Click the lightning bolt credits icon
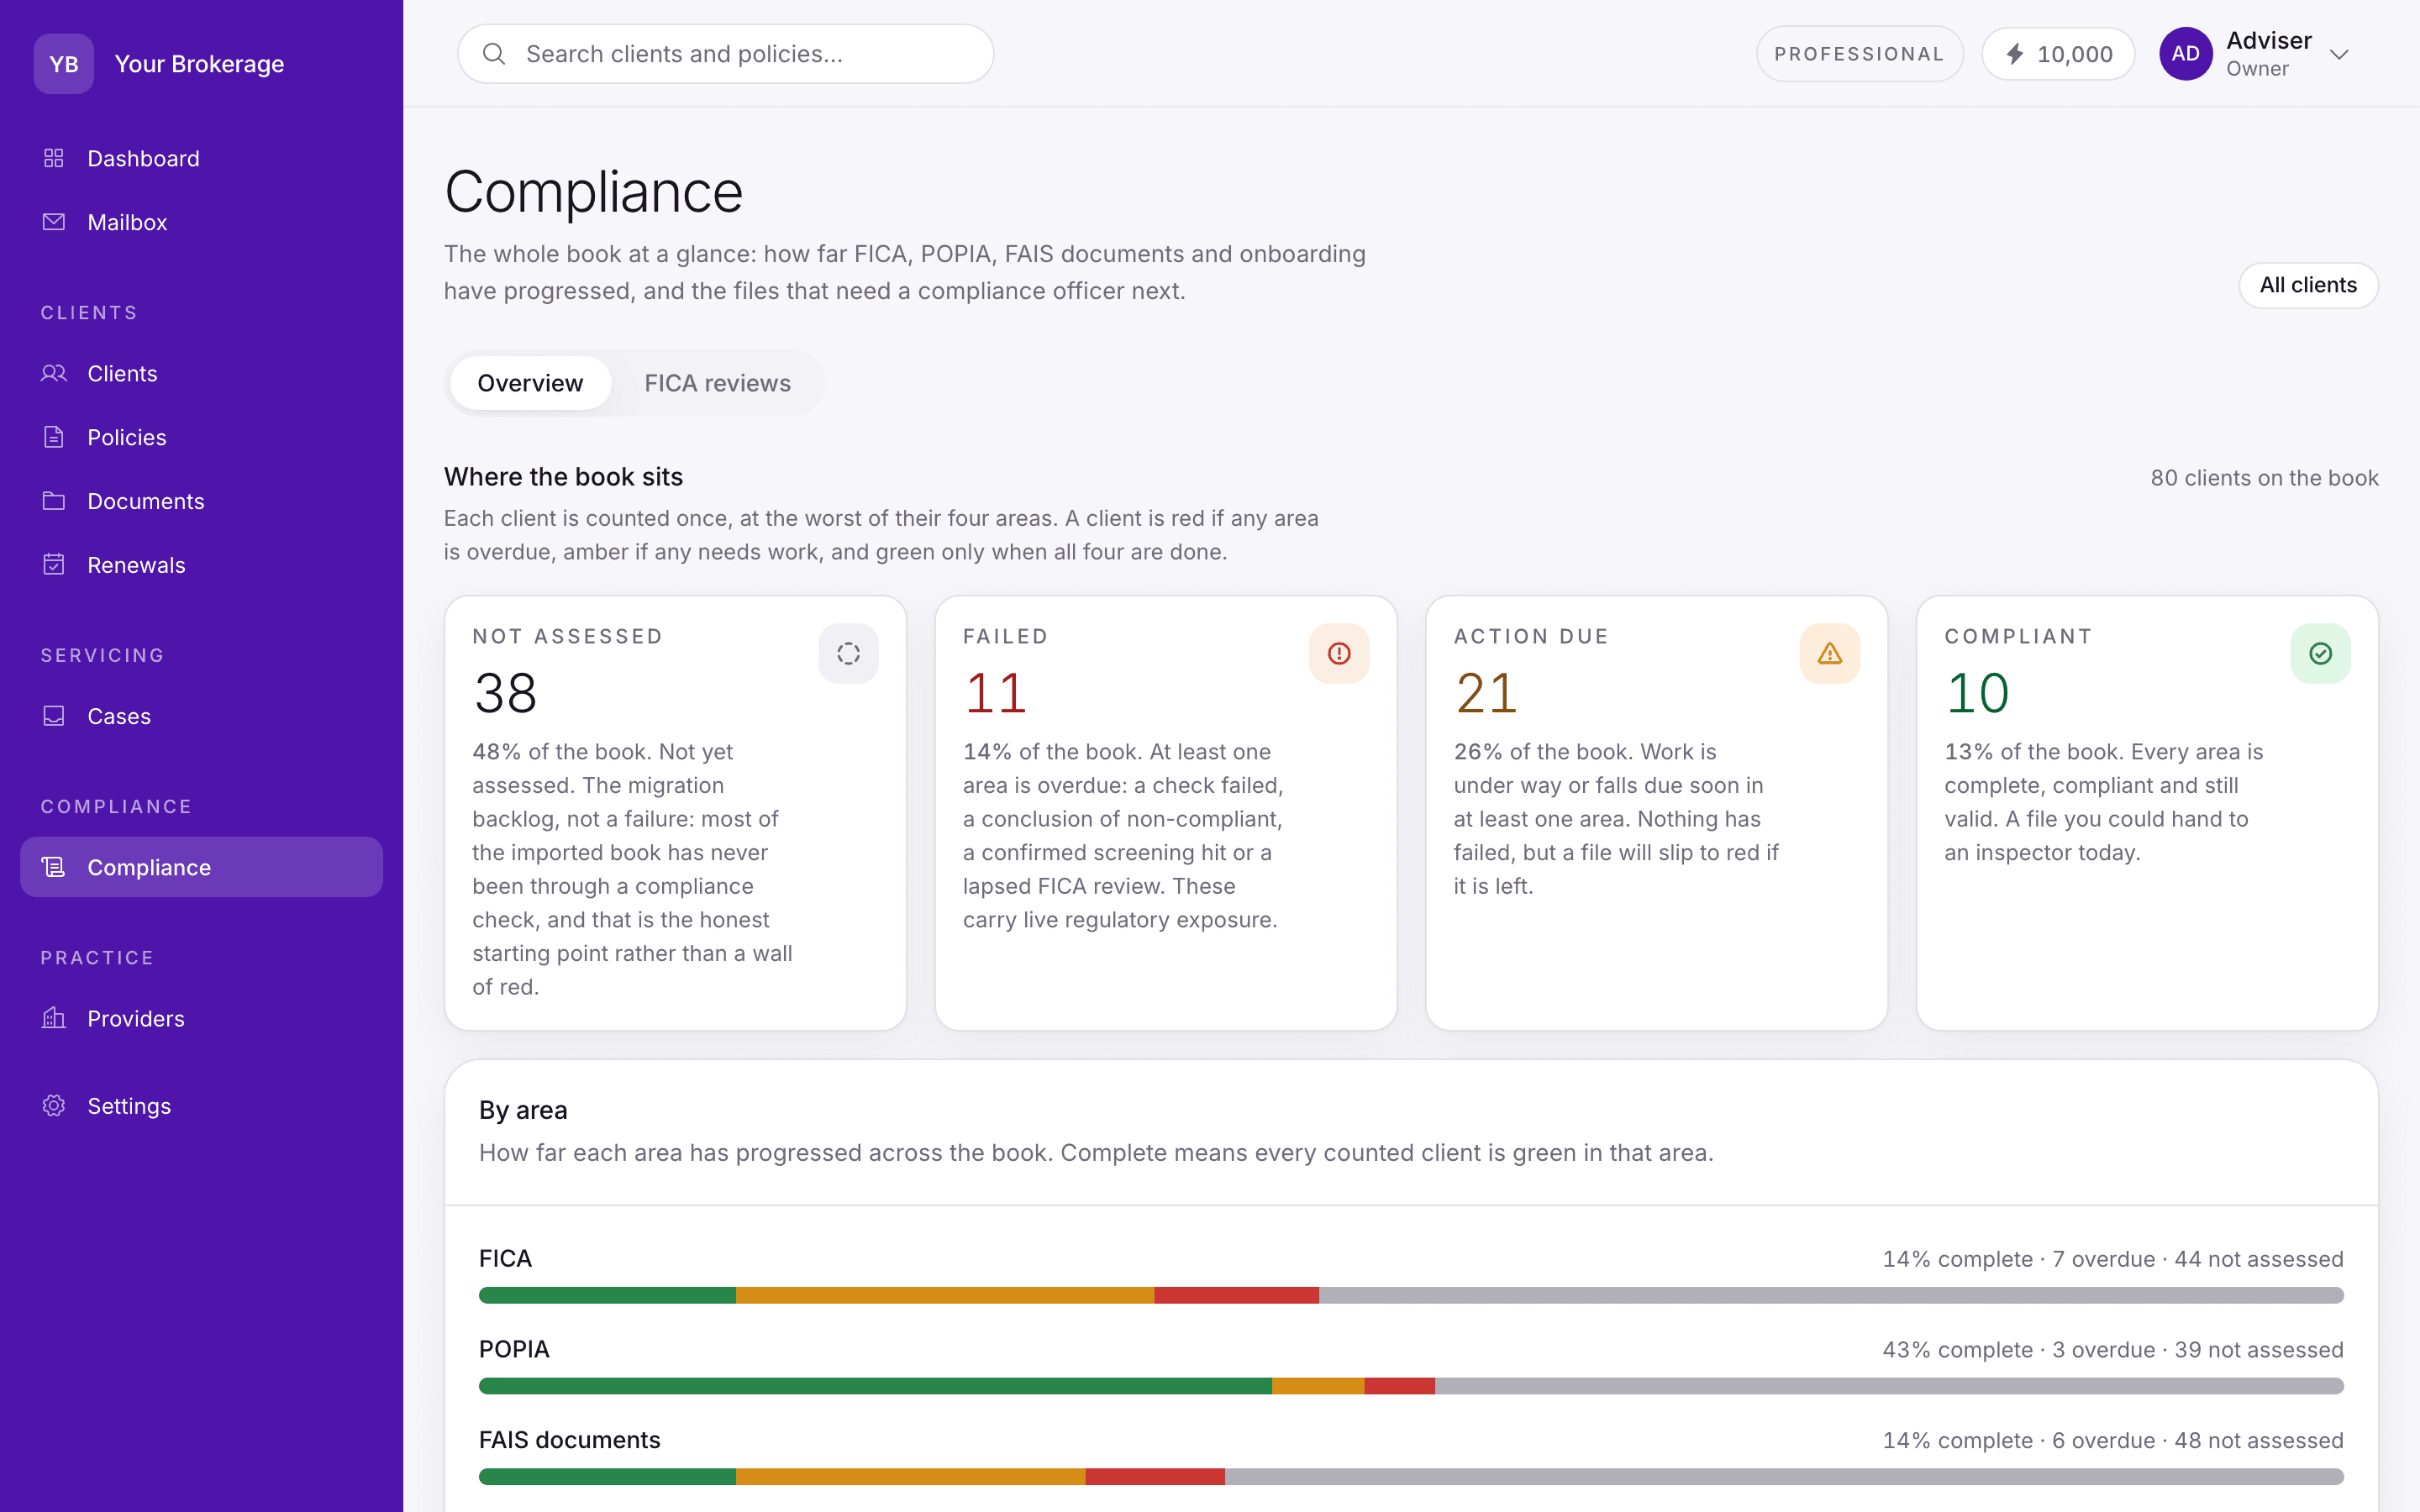This screenshot has height=1512, width=2420. [x=2015, y=54]
